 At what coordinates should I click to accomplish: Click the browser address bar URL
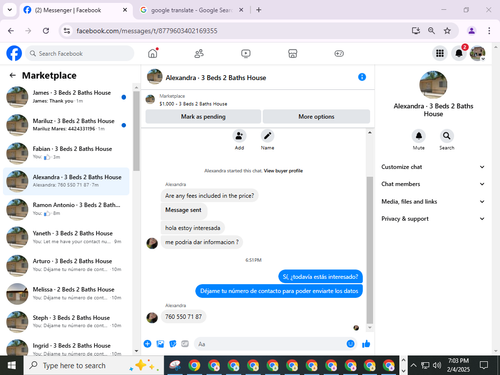coord(147,31)
